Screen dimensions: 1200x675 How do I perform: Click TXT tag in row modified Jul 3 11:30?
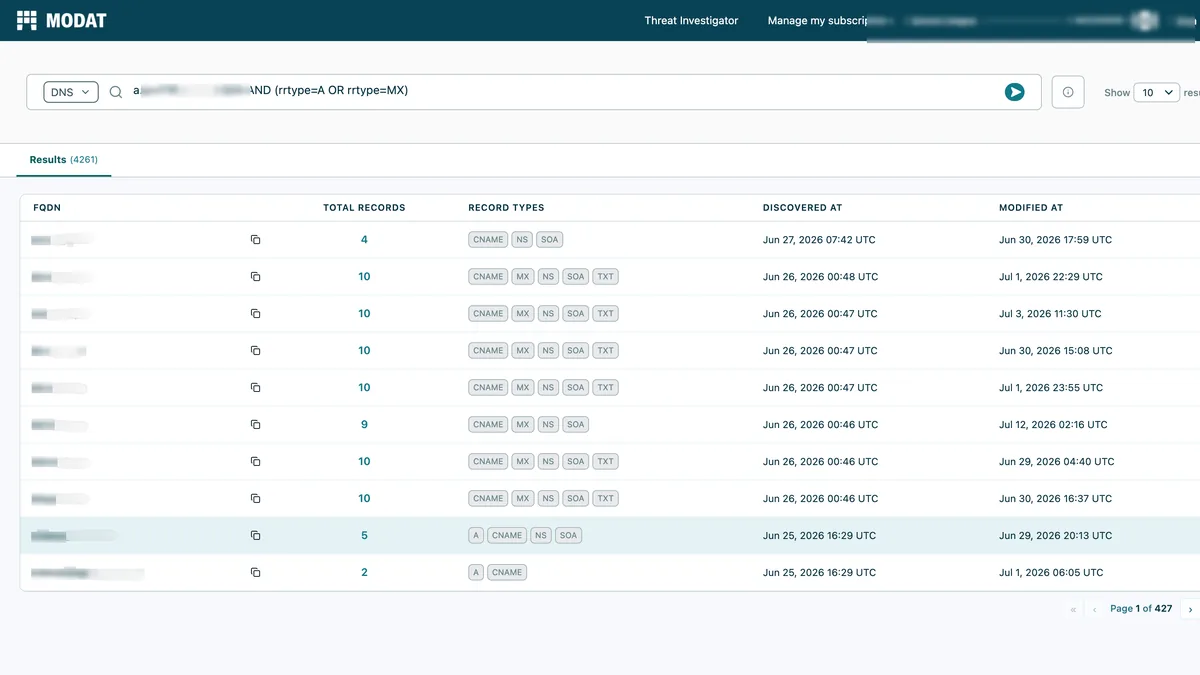[605, 314]
